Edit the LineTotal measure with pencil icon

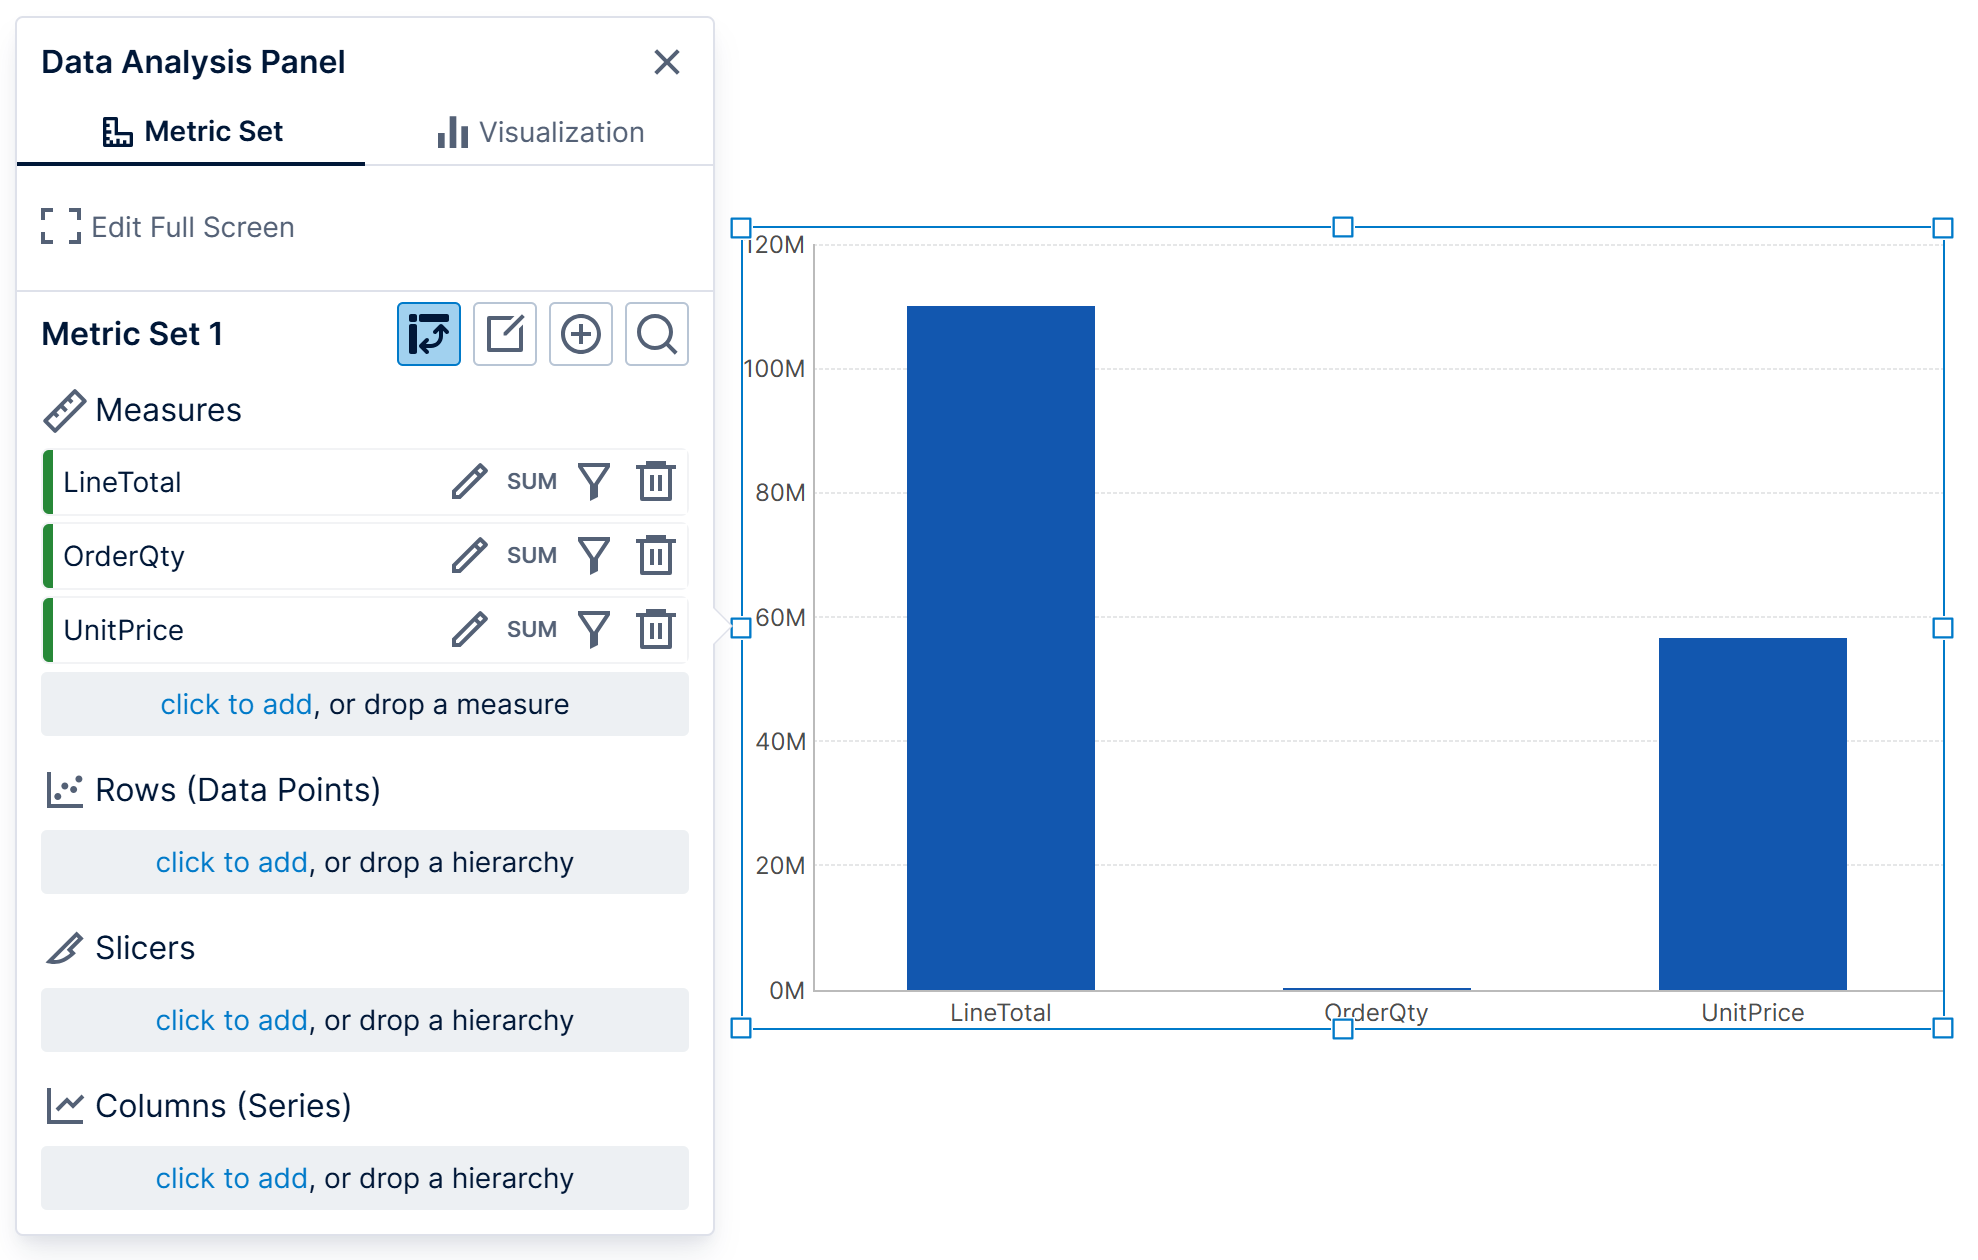[x=469, y=482]
